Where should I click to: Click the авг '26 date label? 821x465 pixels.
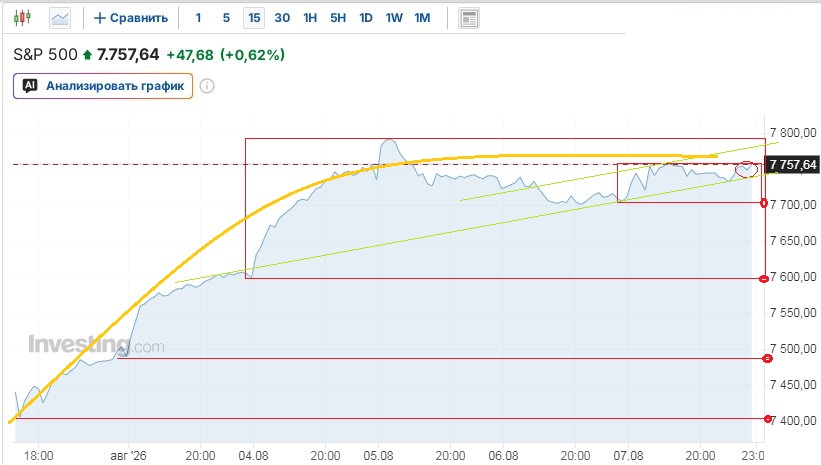[x=128, y=456]
